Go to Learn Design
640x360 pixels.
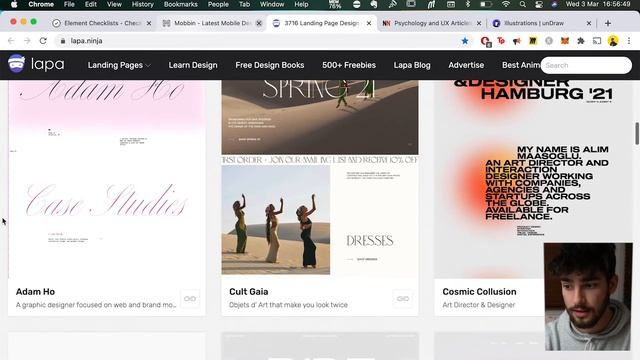click(193, 65)
